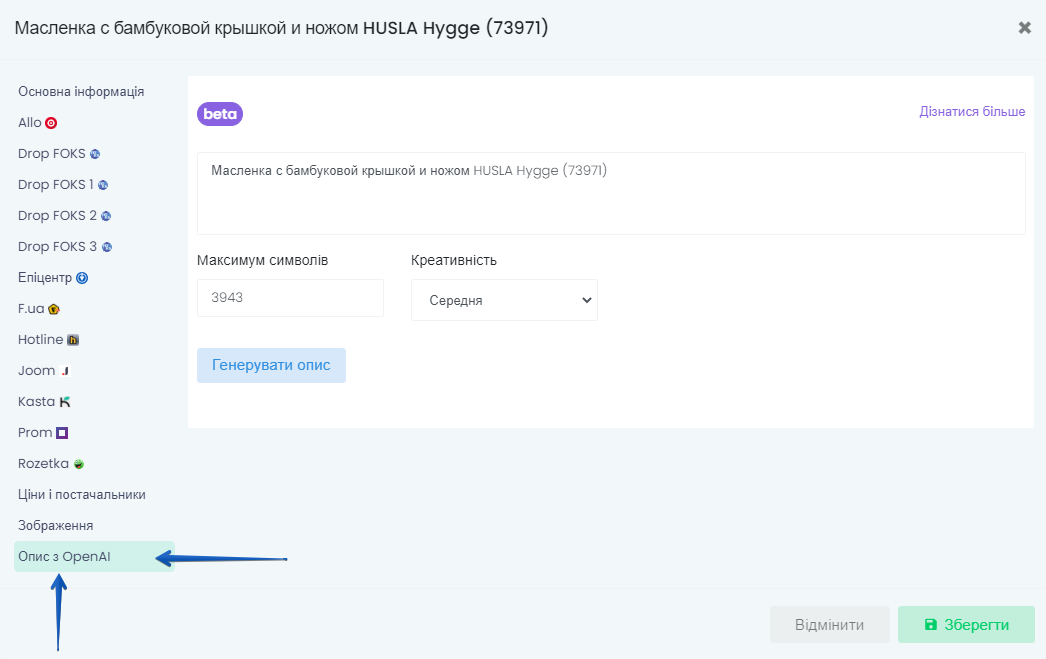Screen dimensions: 1046x659
Task: Click the Joom logo icon
Action: coord(65,371)
